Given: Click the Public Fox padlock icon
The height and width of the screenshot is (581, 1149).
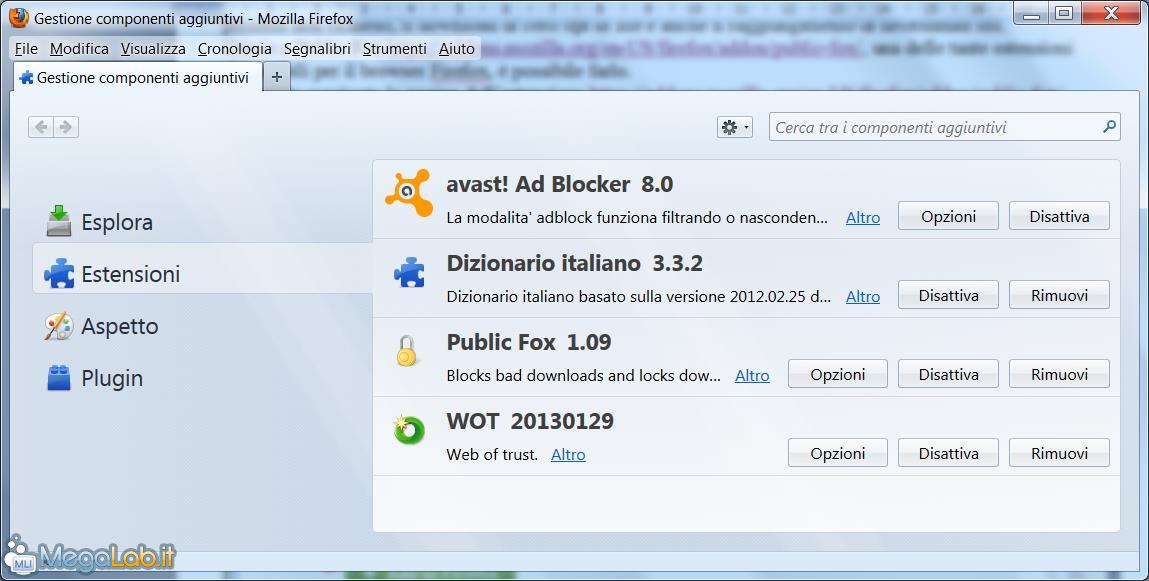Looking at the screenshot, I should (x=407, y=351).
